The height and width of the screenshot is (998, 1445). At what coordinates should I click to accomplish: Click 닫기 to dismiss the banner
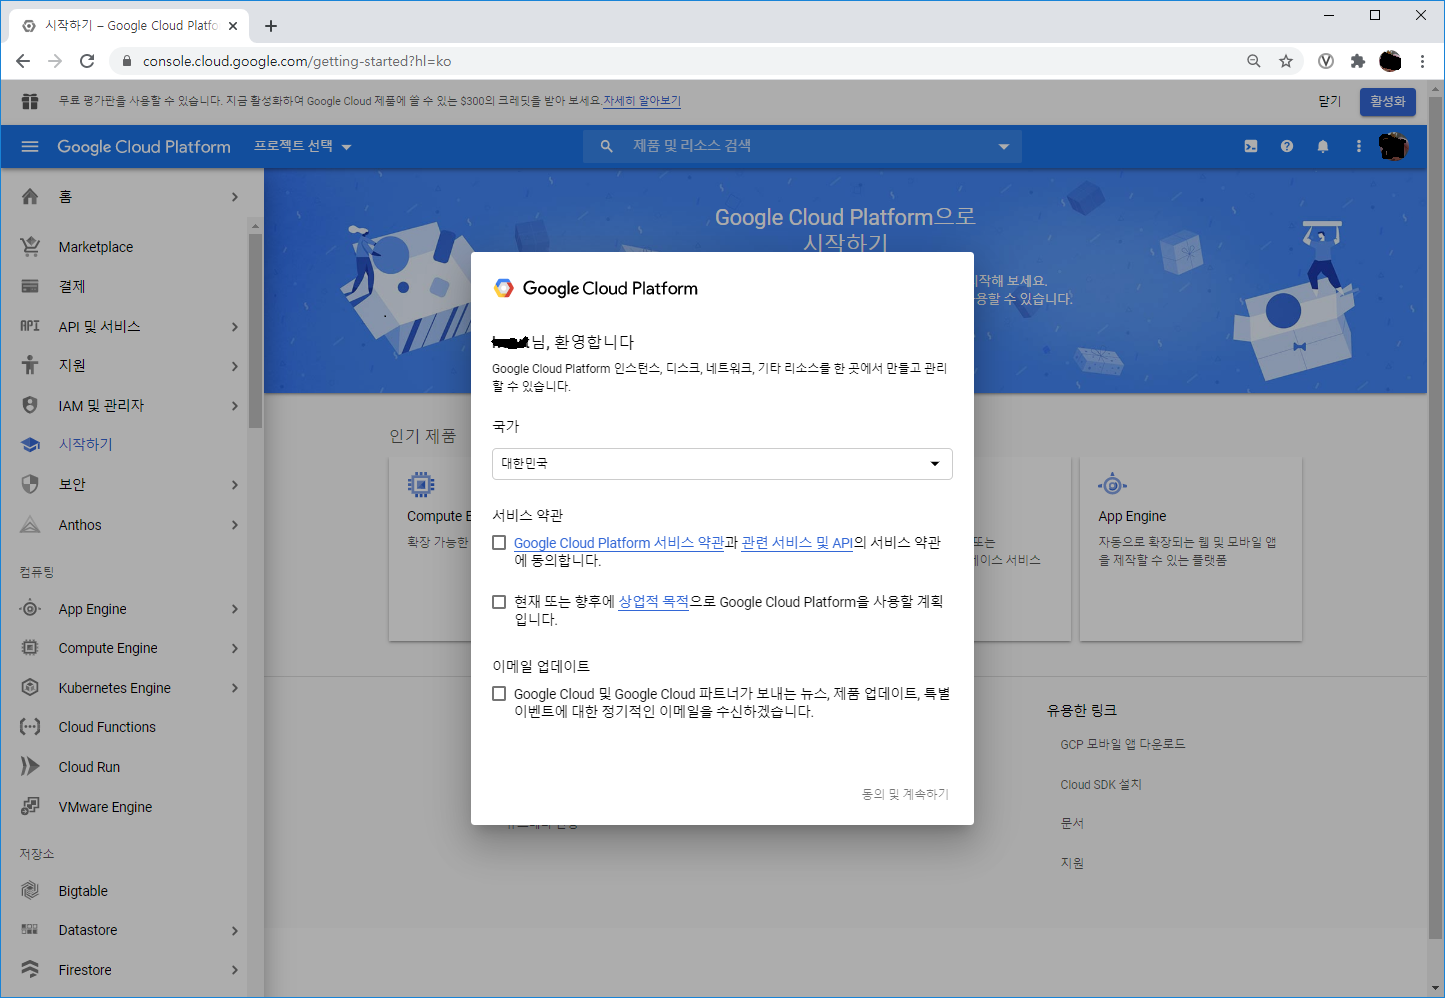[1329, 101]
